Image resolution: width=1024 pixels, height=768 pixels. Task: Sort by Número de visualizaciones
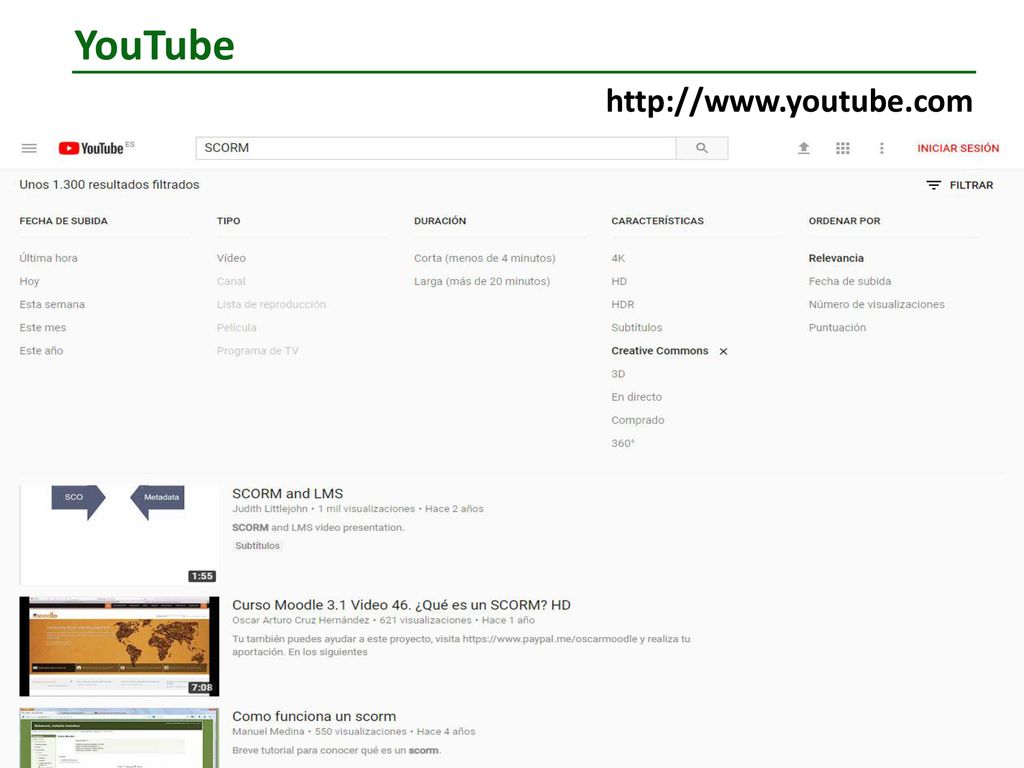[876, 304]
